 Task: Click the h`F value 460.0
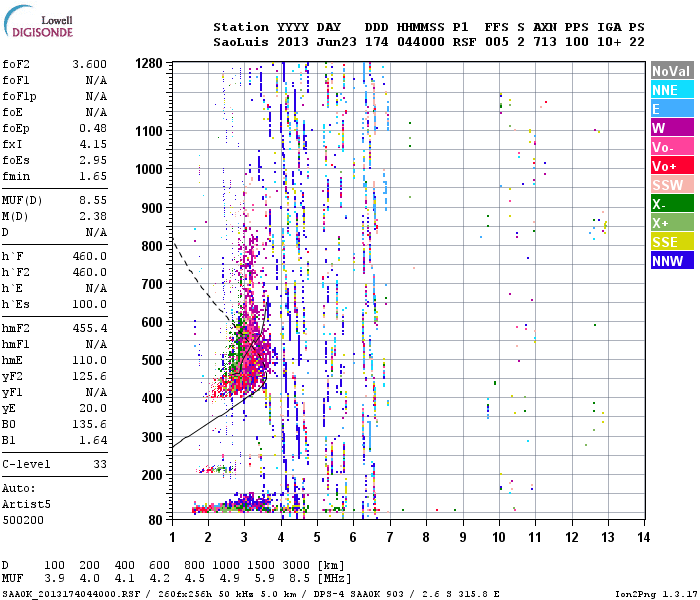(90, 256)
